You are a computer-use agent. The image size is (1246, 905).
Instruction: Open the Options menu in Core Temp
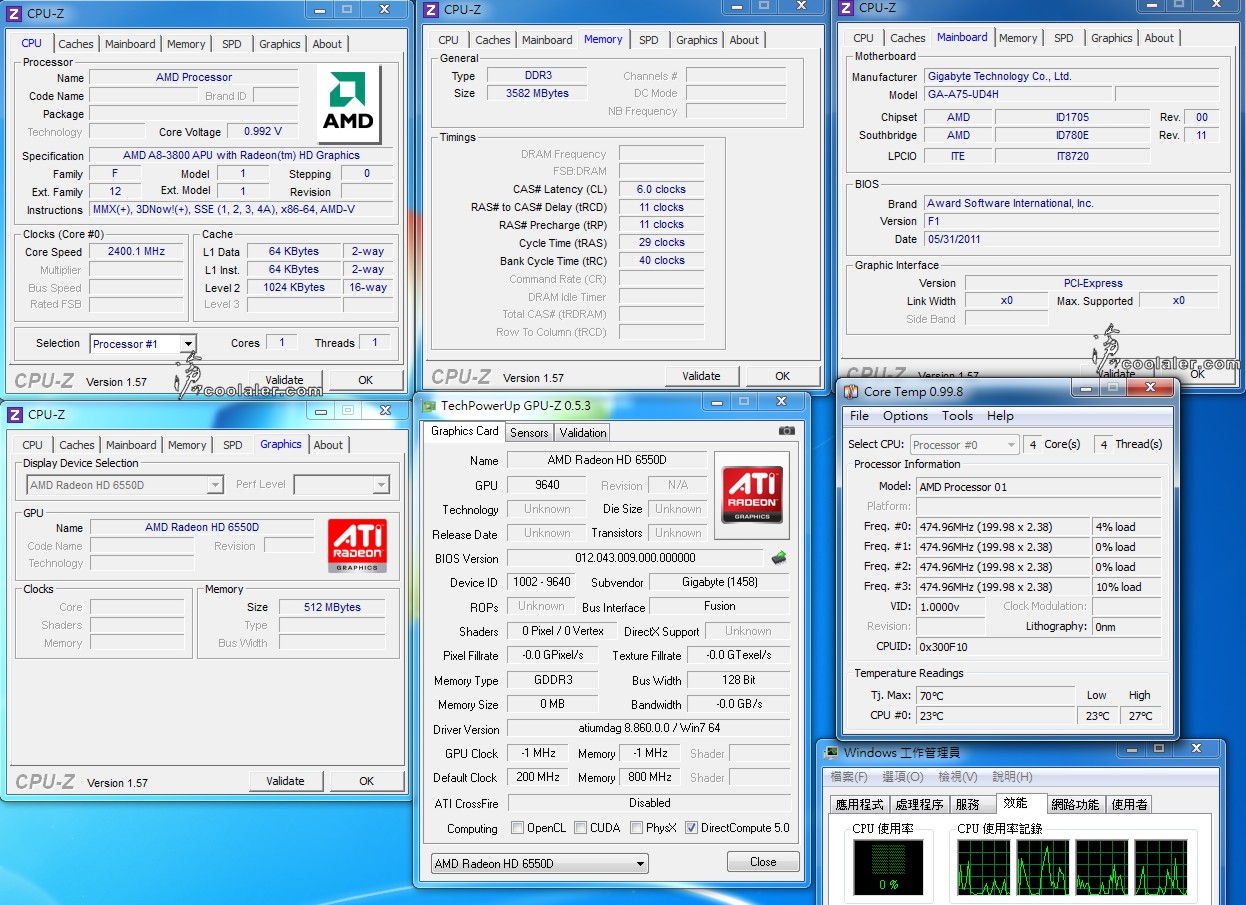click(x=905, y=416)
